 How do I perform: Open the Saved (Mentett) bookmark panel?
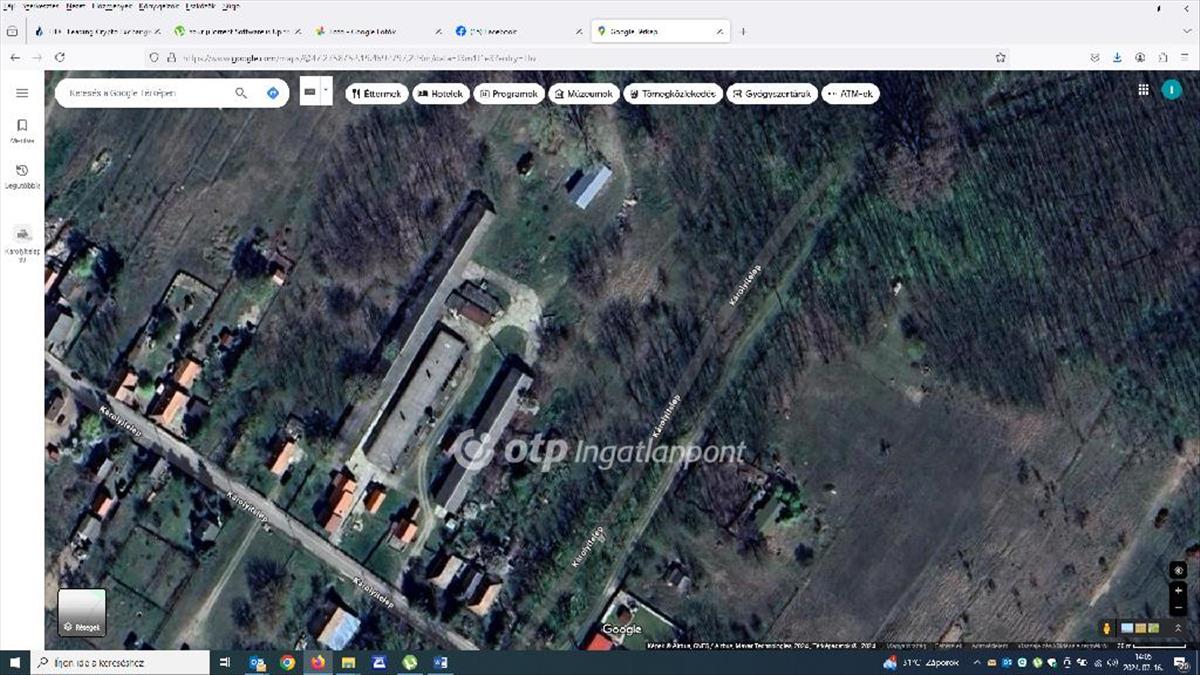tap(22, 130)
